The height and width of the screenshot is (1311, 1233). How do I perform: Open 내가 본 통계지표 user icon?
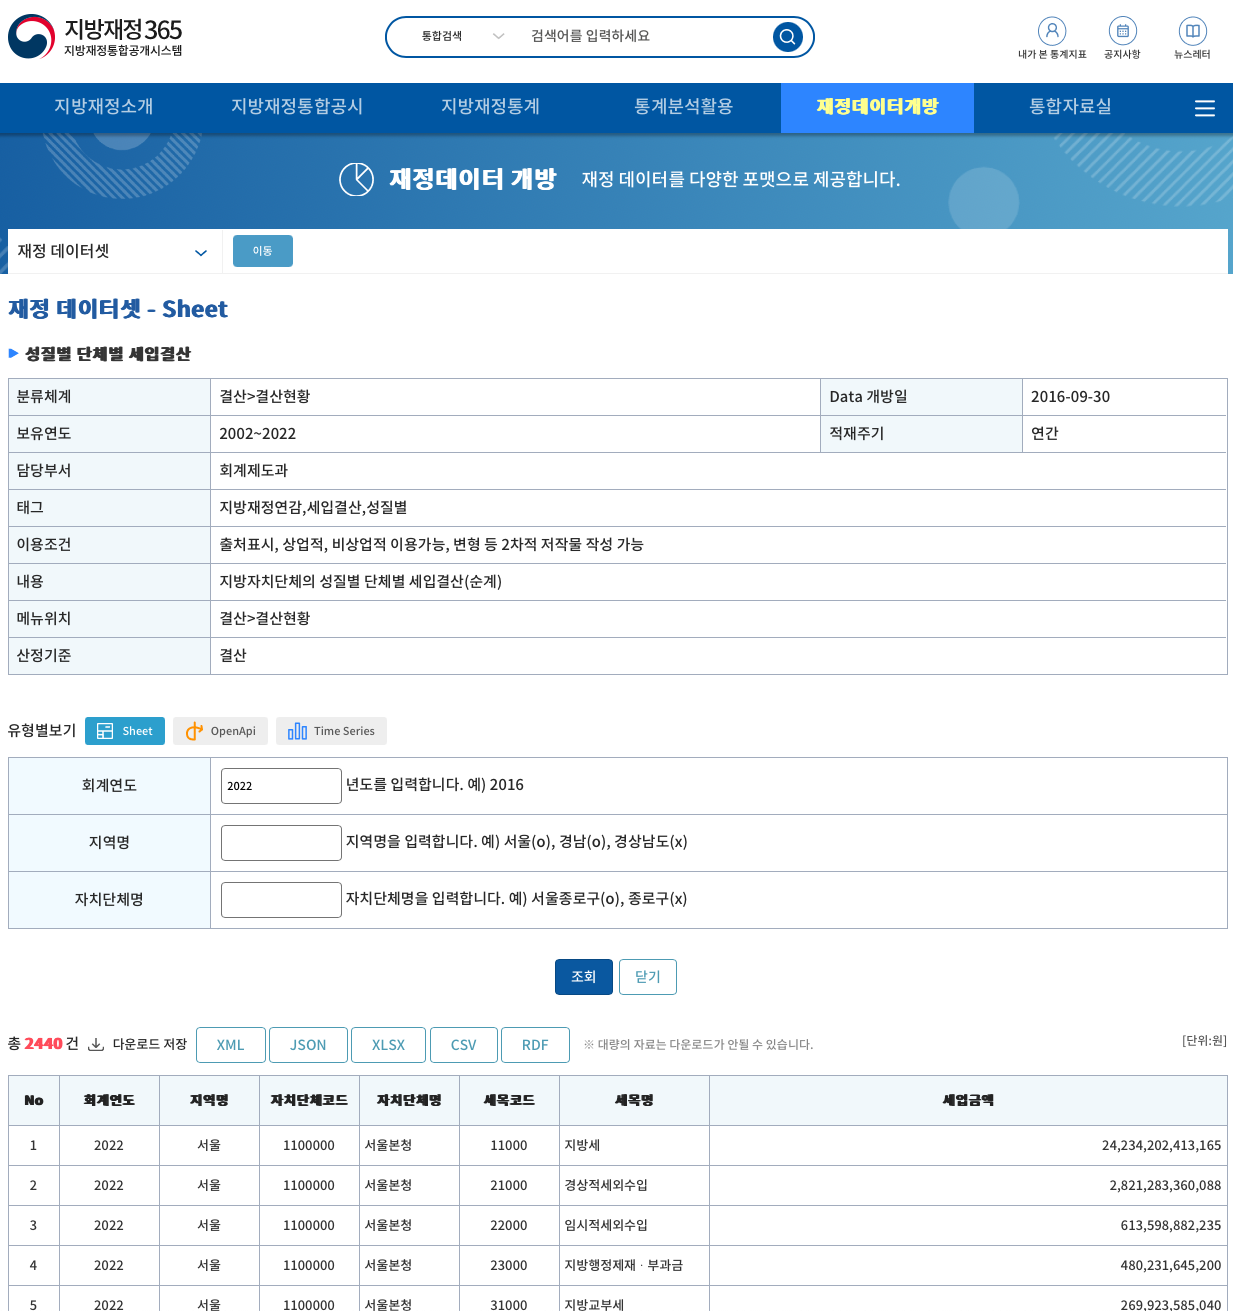click(x=1051, y=31)
